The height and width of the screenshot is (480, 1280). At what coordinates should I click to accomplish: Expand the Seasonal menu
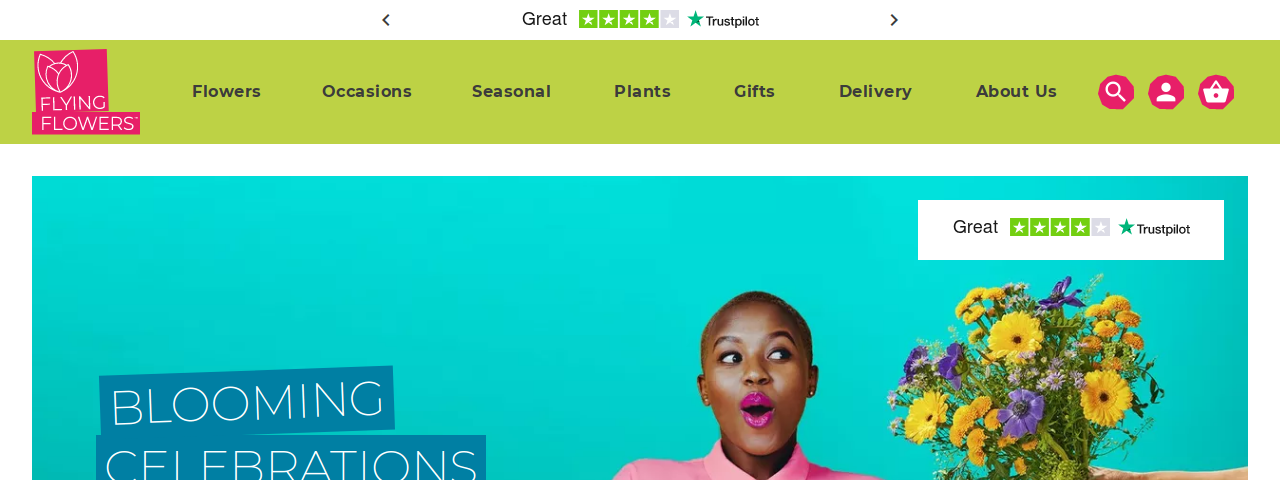point(511,92)
